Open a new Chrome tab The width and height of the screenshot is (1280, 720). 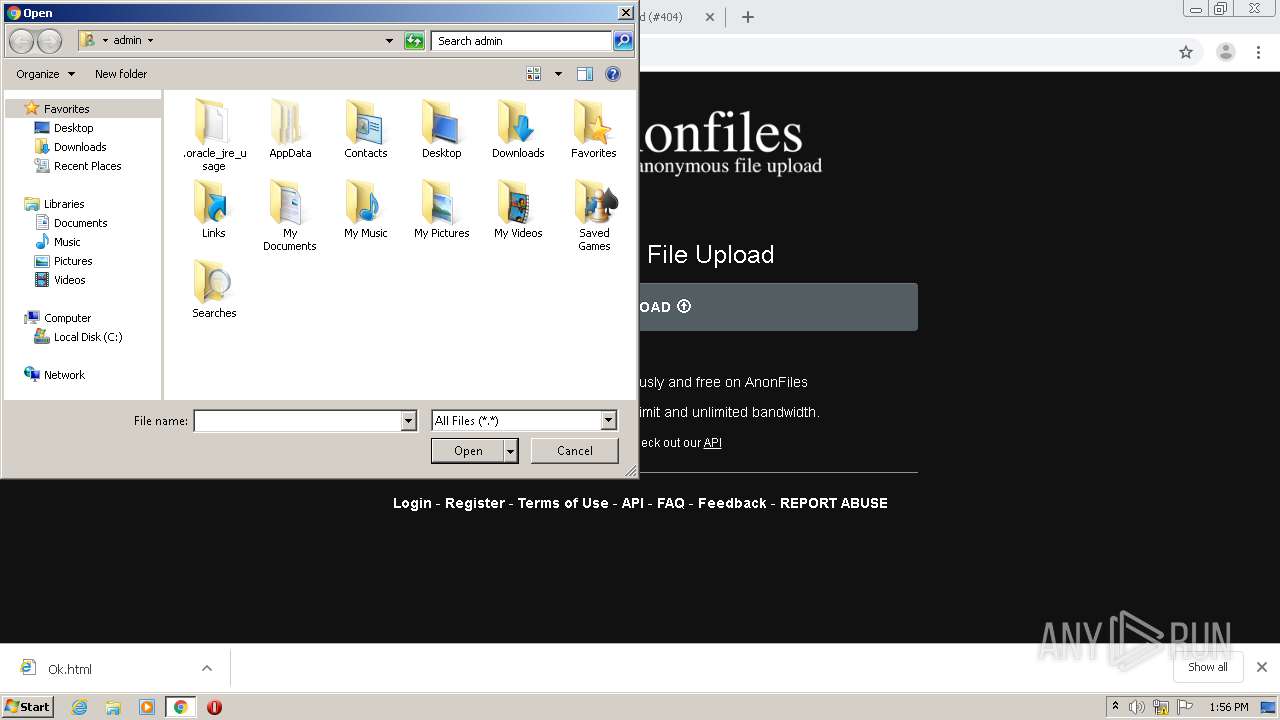(747, 17)
